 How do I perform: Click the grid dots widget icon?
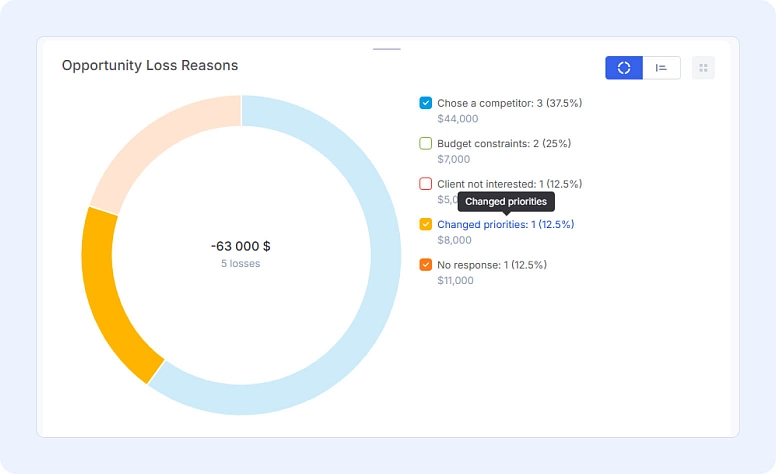(703, 68)
